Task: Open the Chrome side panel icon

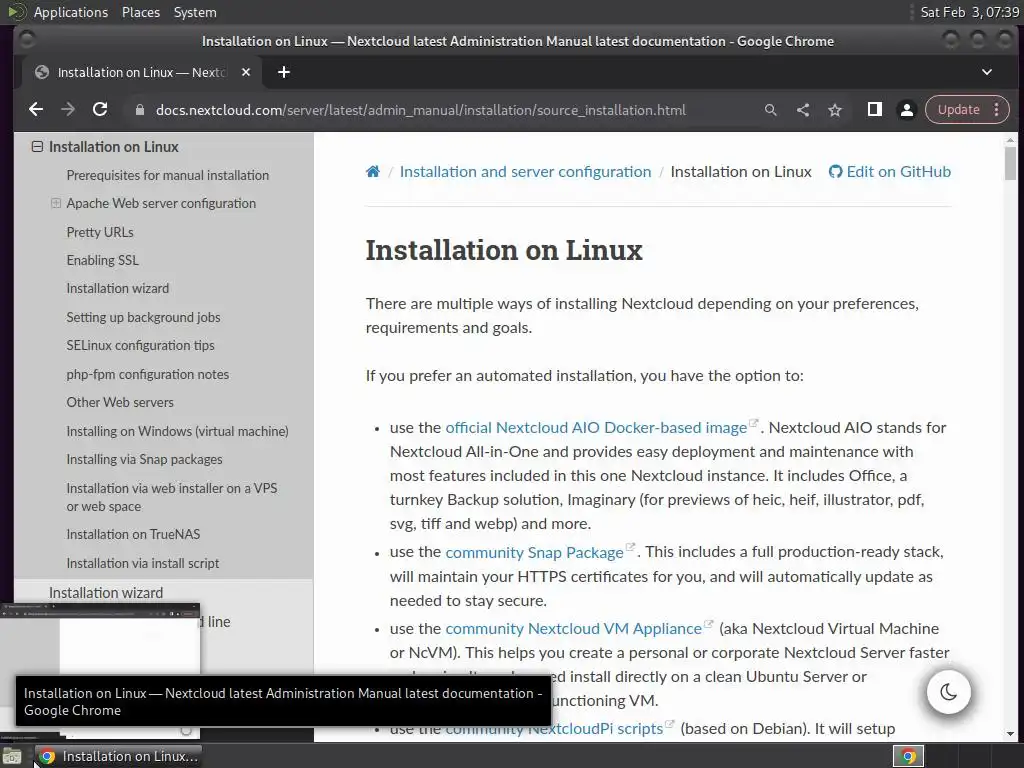Action: (x=874, y=110)
